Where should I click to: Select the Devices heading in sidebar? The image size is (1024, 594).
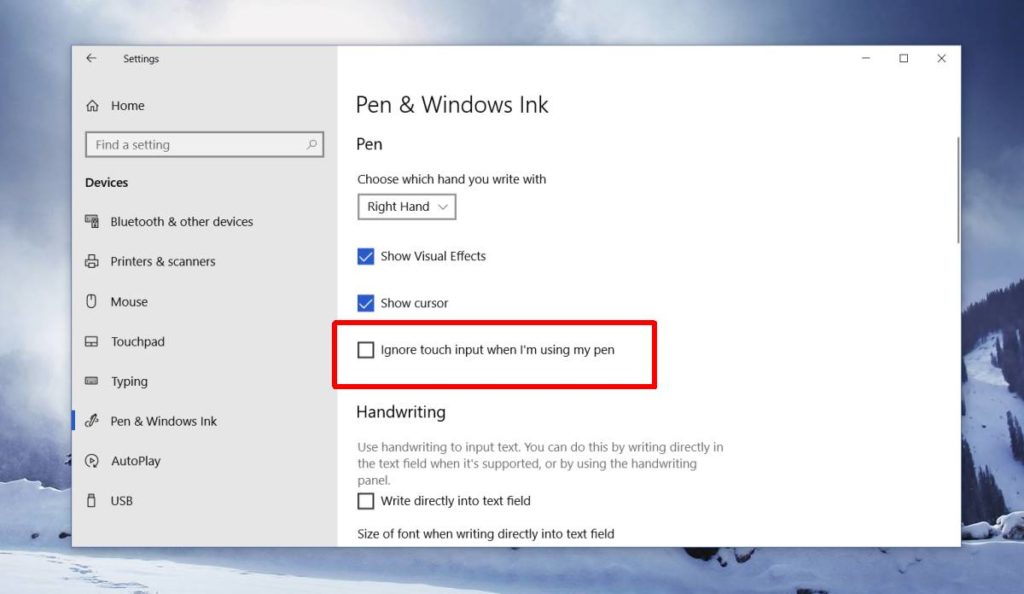pos(106,182)
